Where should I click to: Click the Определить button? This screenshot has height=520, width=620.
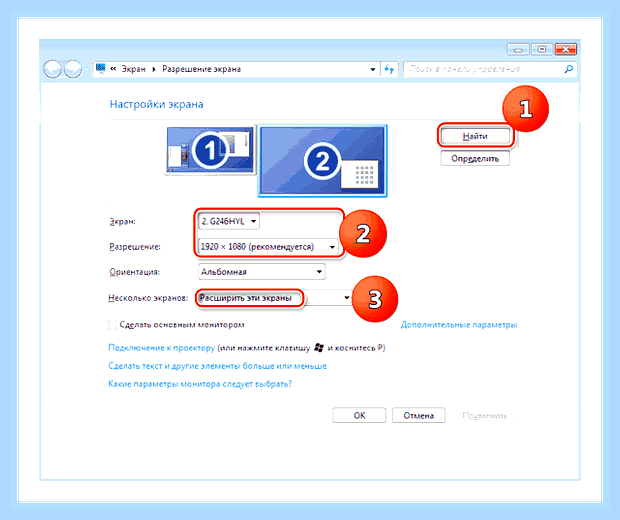[475, 159]
